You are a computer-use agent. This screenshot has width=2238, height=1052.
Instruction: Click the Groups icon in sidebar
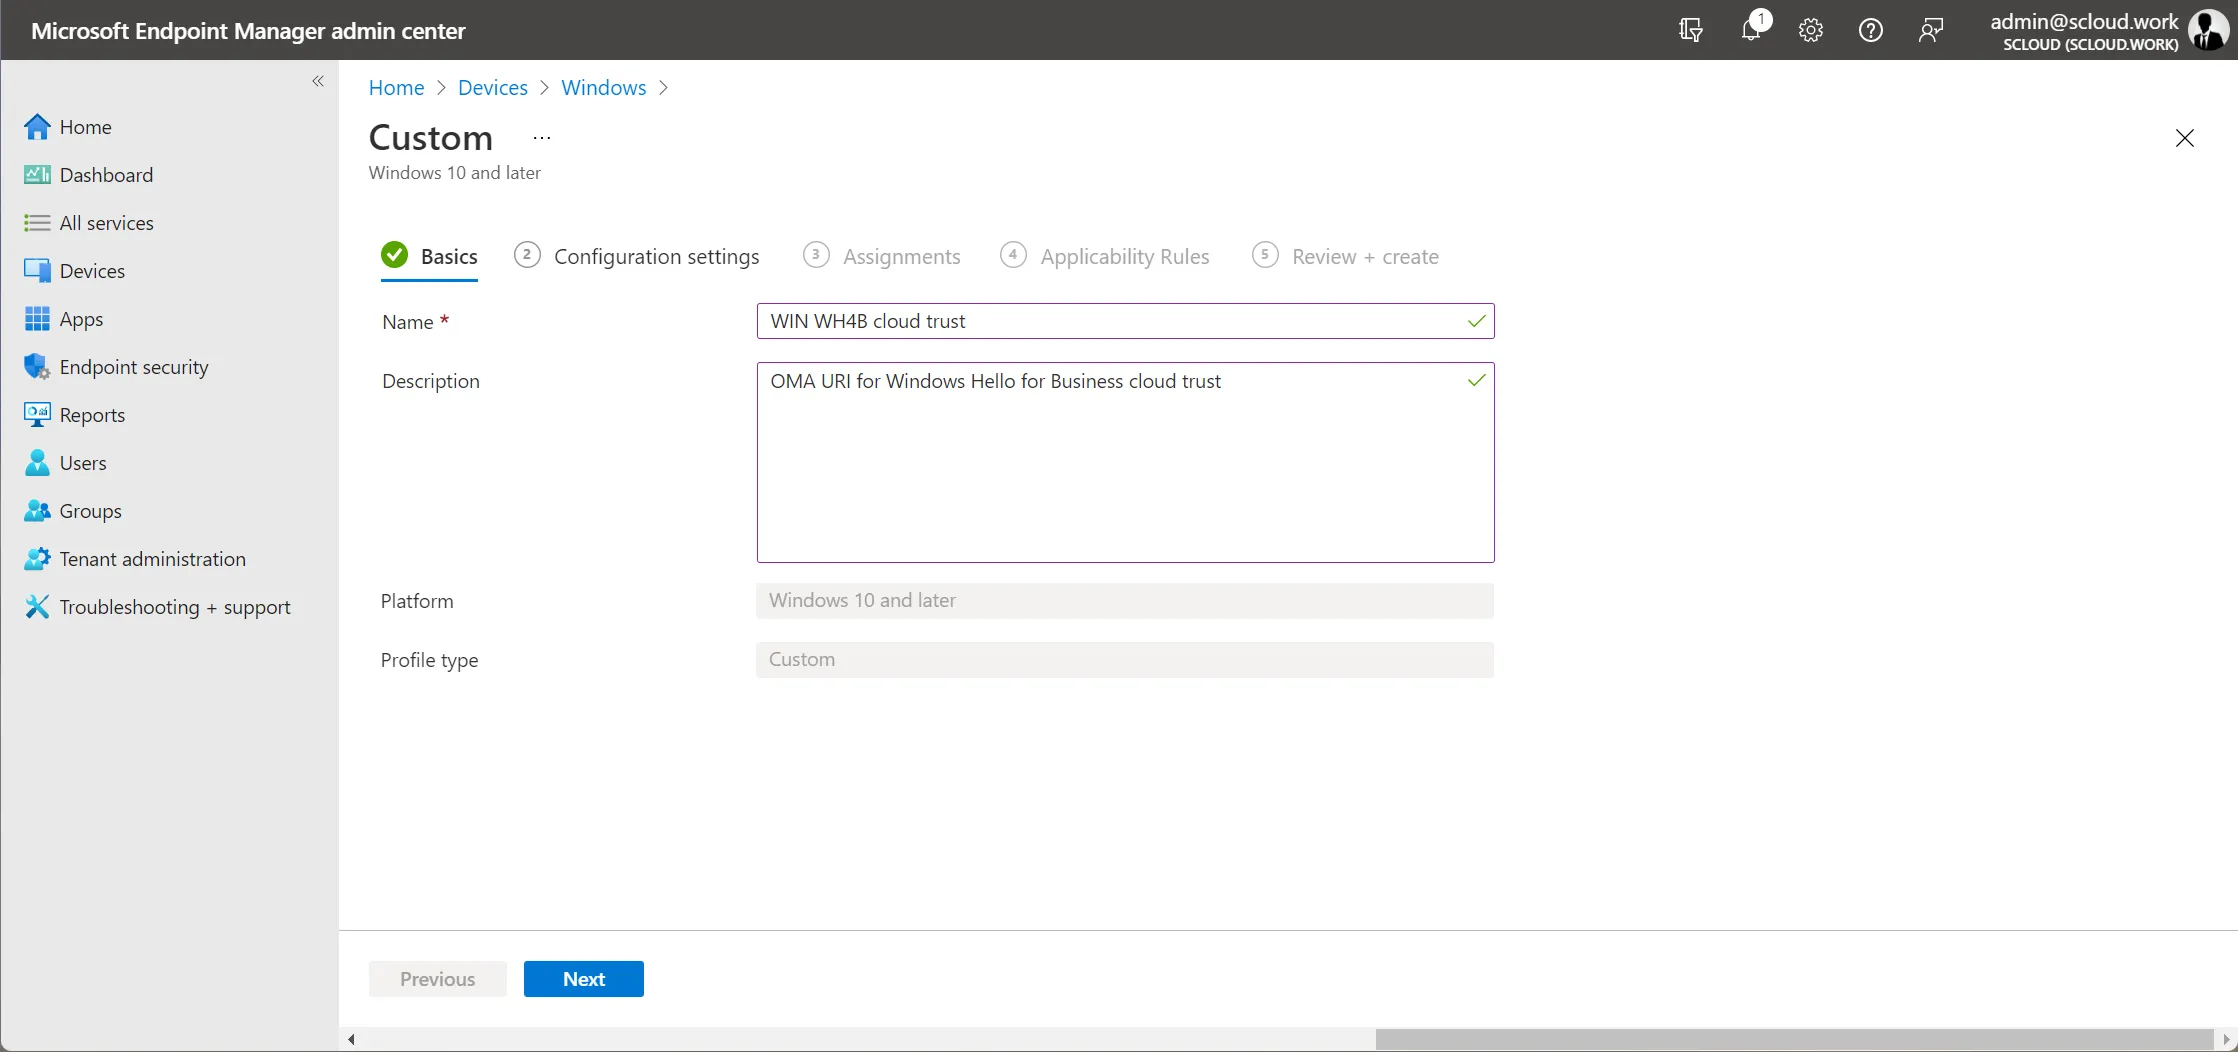pos(37,511)
